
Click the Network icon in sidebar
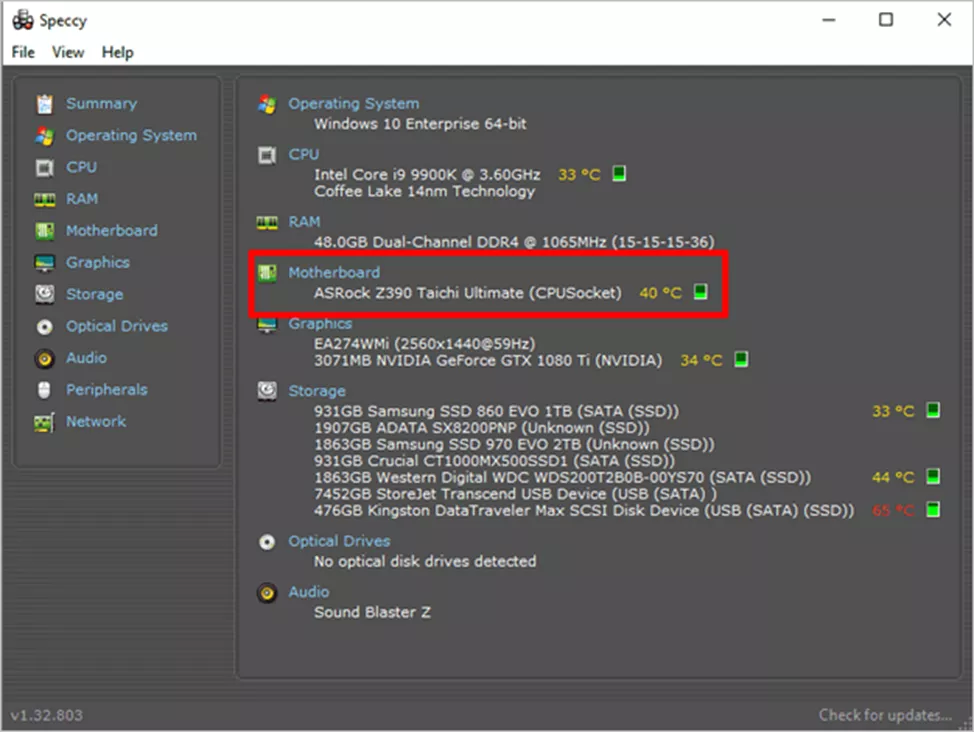point(44,422)
